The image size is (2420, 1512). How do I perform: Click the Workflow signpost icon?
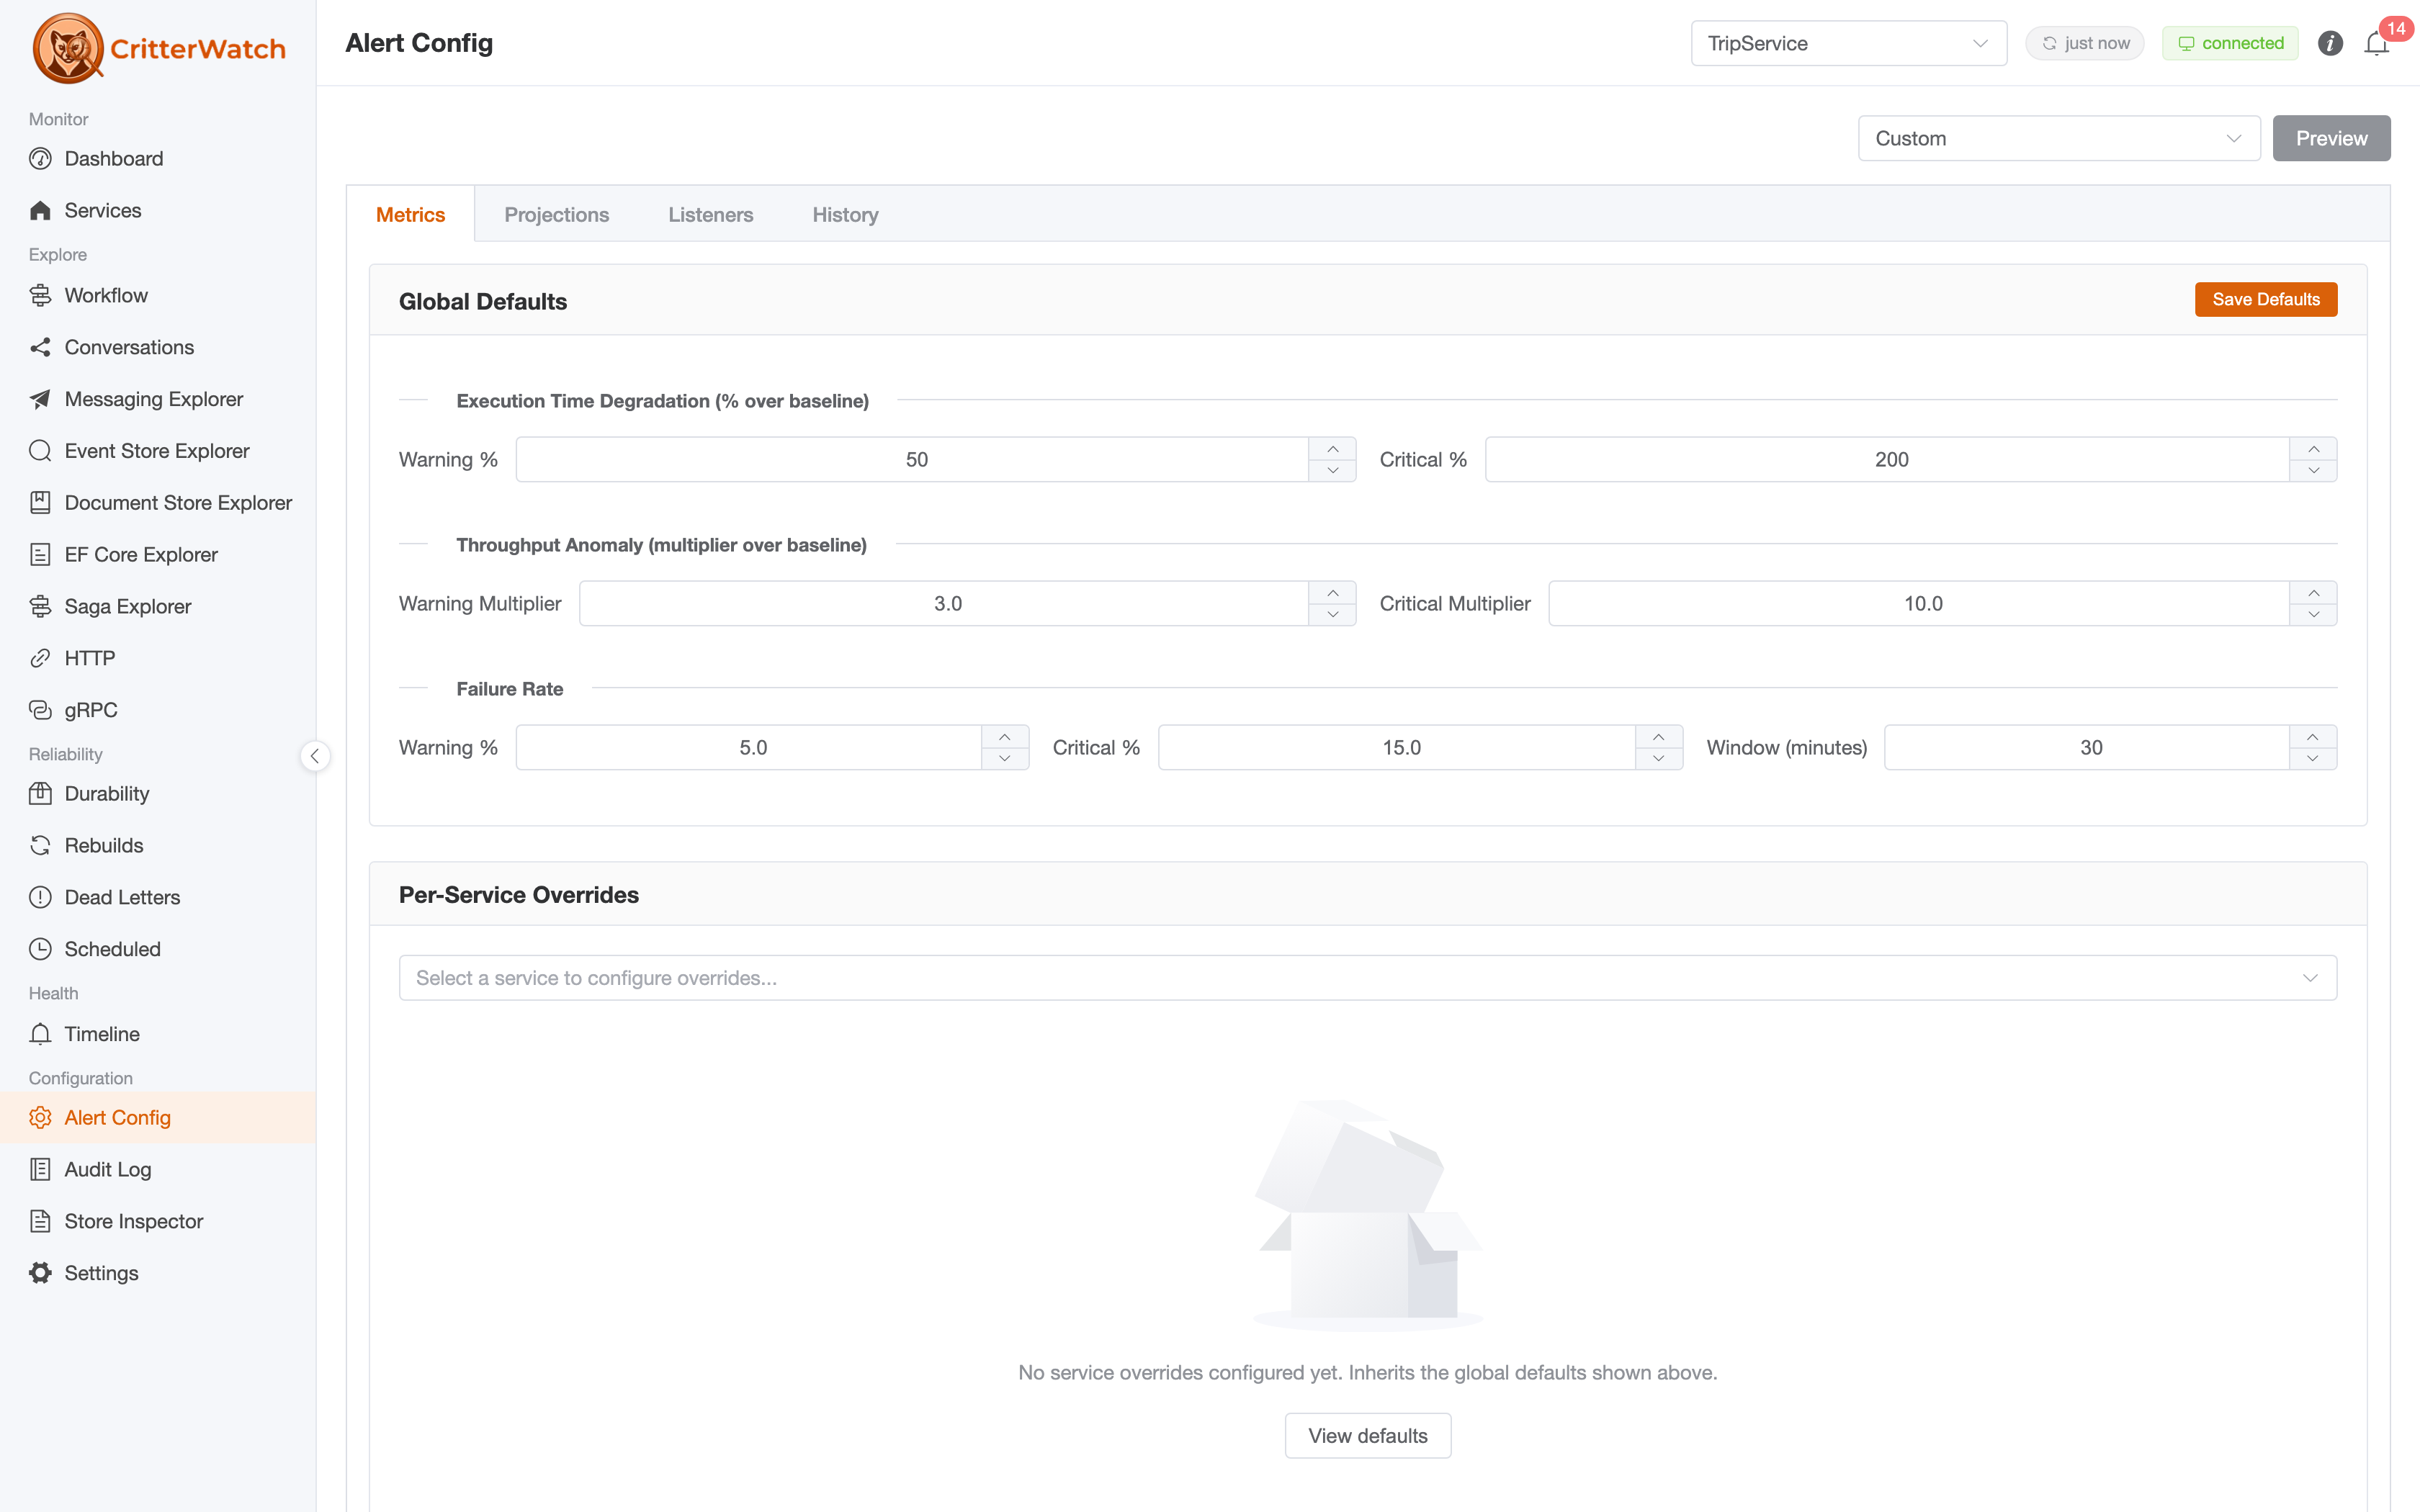coord(40,295)
